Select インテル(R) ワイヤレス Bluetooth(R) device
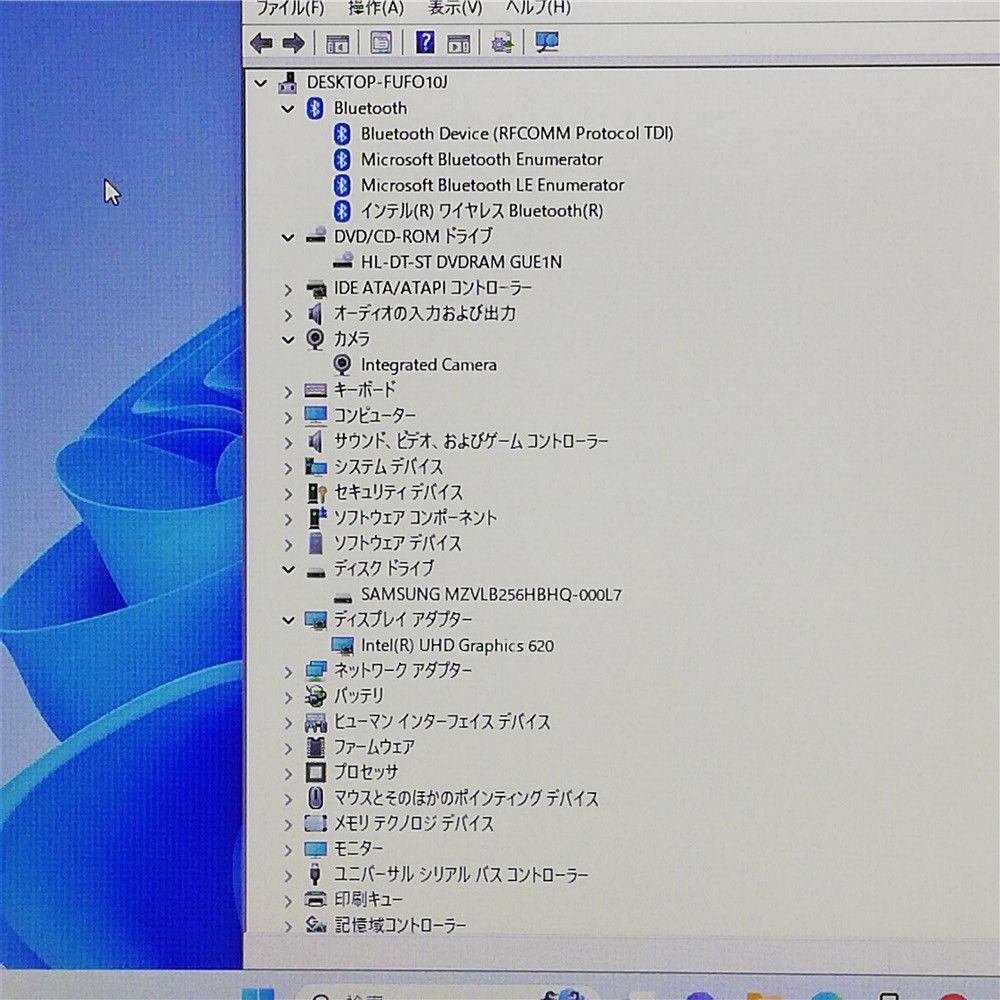Viewport: 1000px width, 1000px height. [x=482, y=210]
